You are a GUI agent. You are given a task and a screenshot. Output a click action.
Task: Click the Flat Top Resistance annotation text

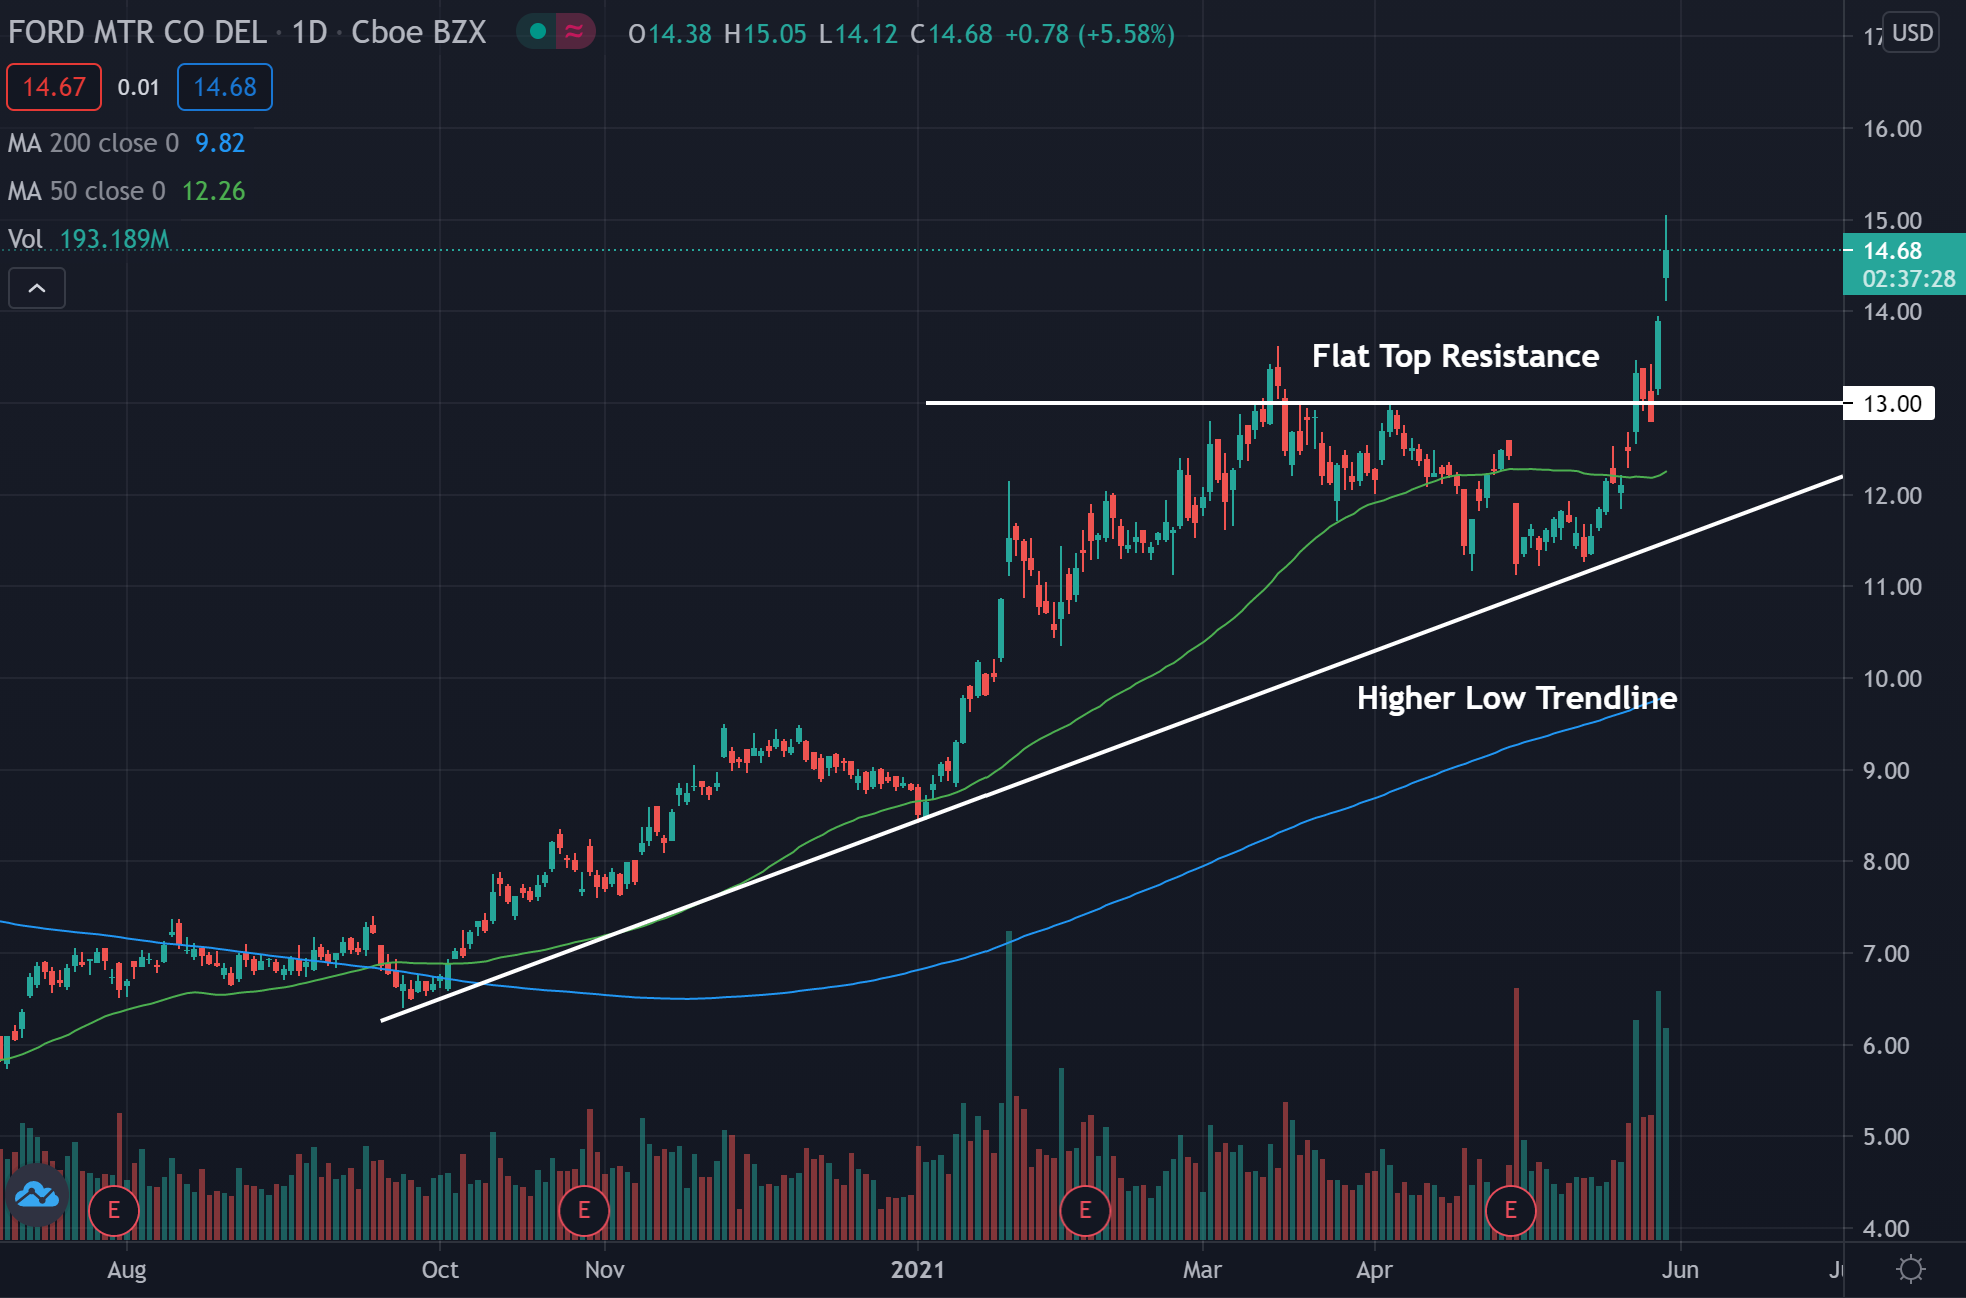tap(1455, 356)
